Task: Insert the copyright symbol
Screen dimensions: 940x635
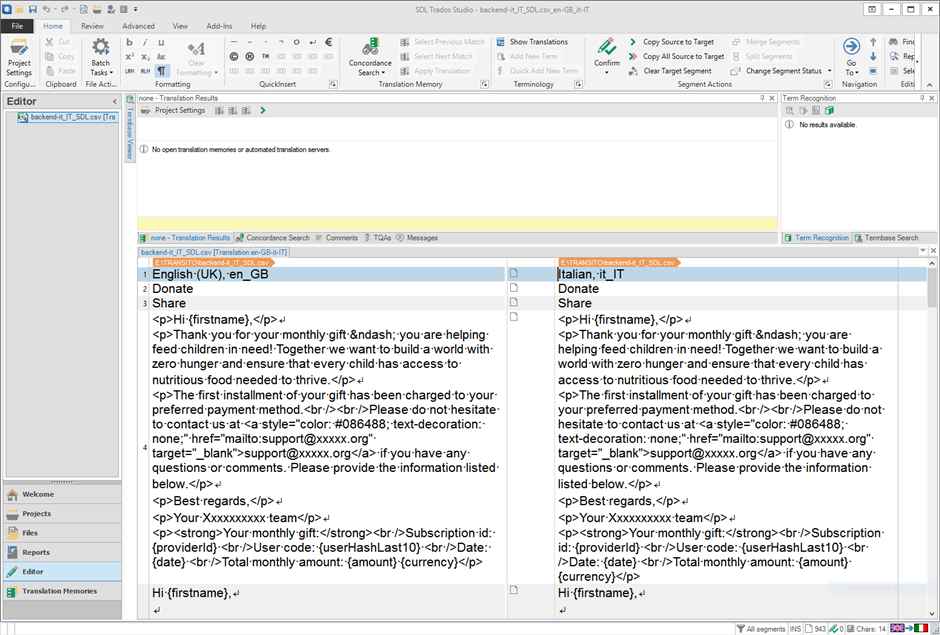Action: tap(234, 56)
